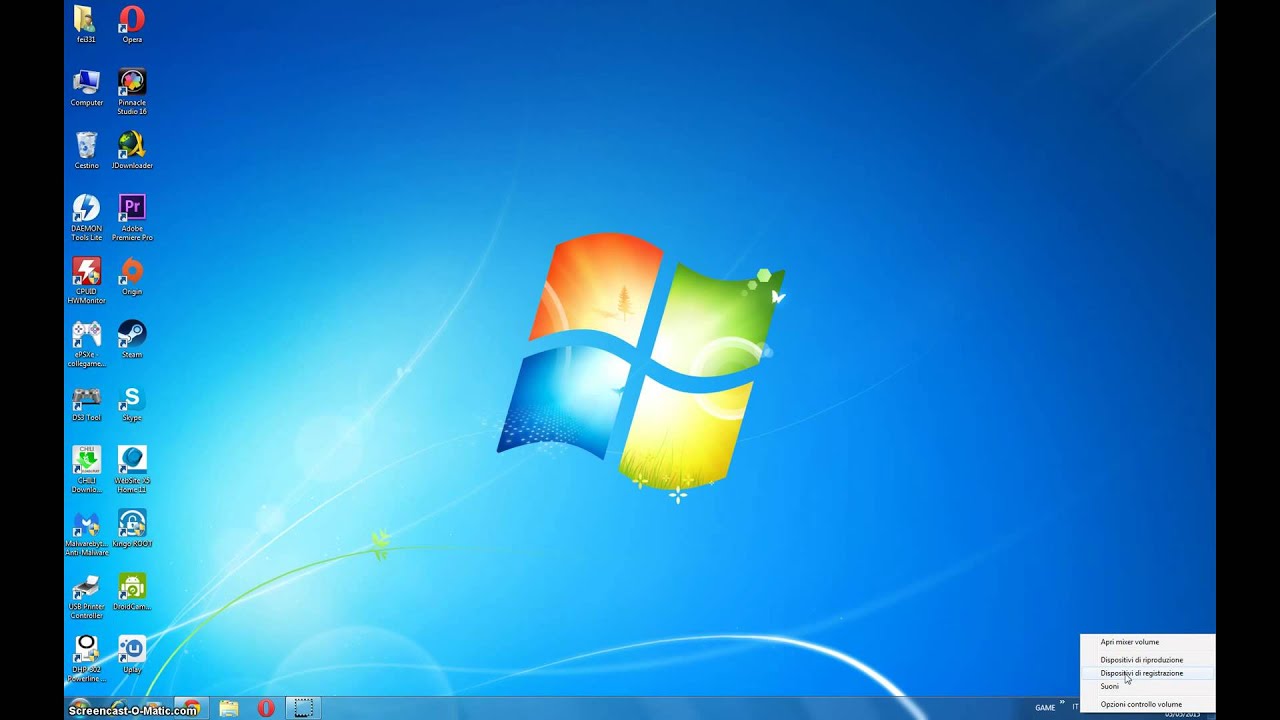
Task: Choose Apri mixer volume
Action: 1147,642
